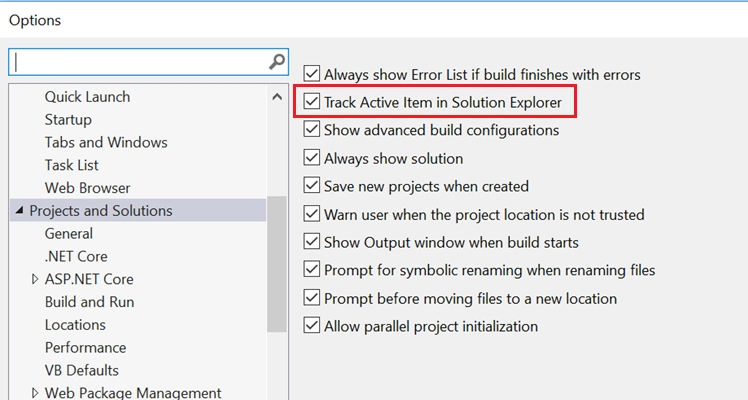Expand the ASP.NET Core node
The image size is (748, 400).
35,279
